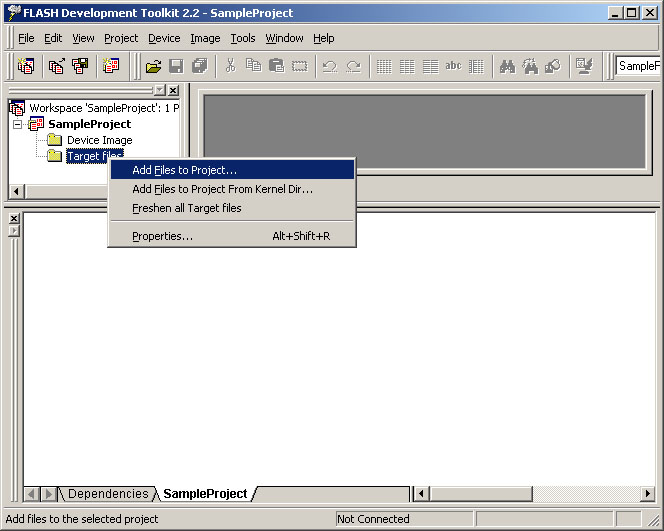Click the project selector combo box
Viewport: 664px width, 531px height.
pos(638,66)
